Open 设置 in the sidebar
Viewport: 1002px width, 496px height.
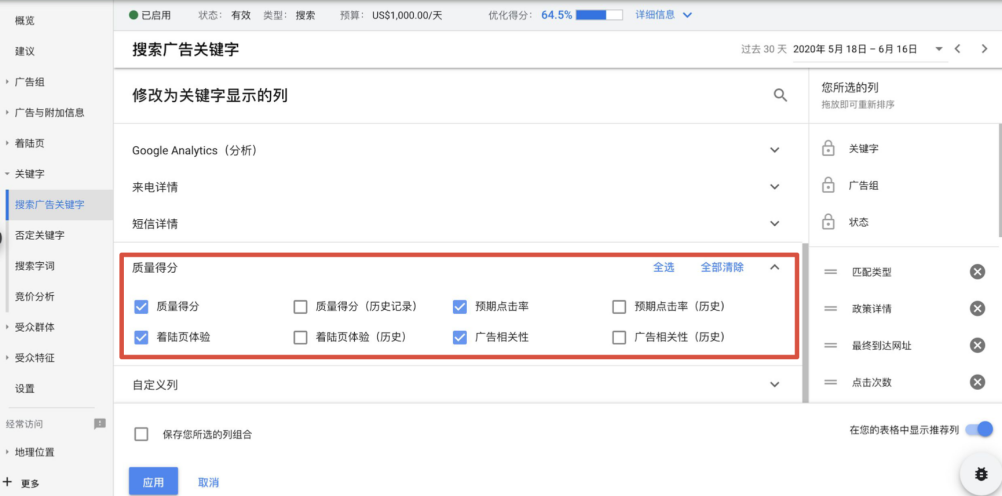[25, 389]
